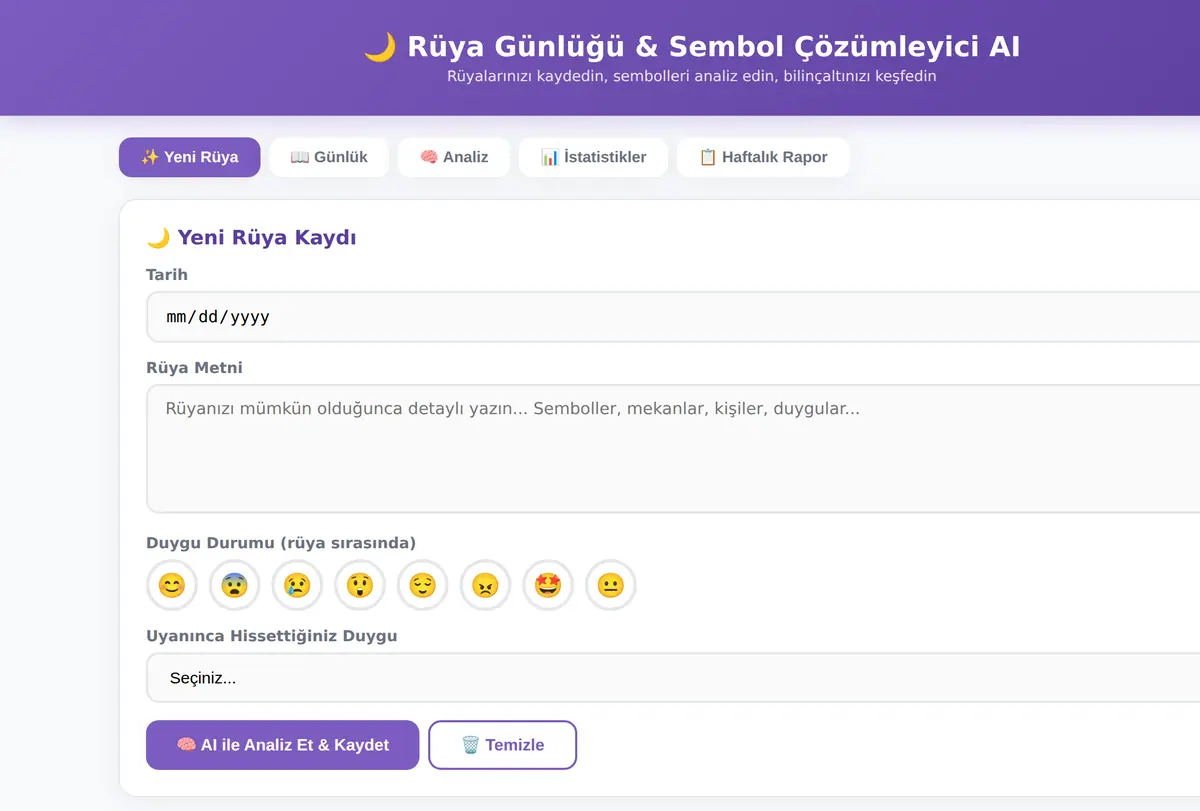
Task: Click the Rüya Metni label
Action: (x=194, y=367)
